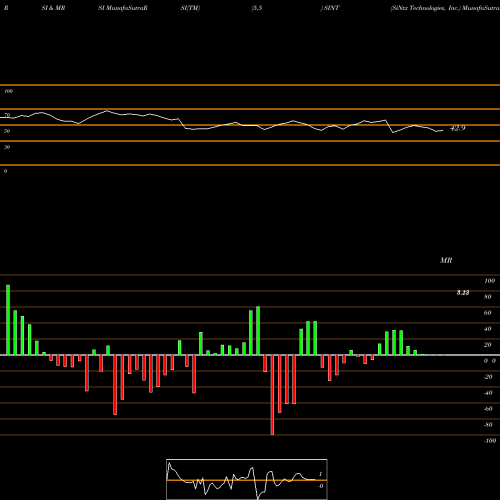Screen dimensions: 500x500
Task: Click the SI(TM) header label
Action: 190,8
